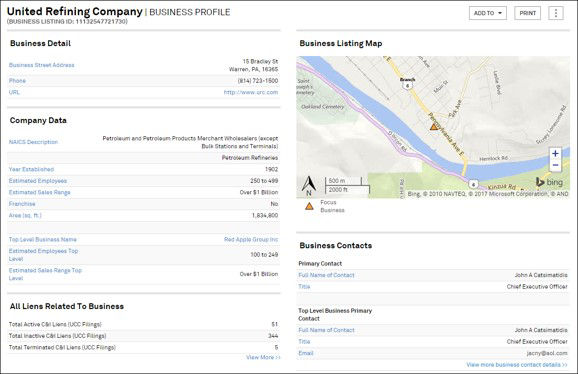Click the top-level value 100 to 249
Image resolution: width=578 pixels, height=374 pixels.
pyautogui.click(x=264, y=255)
